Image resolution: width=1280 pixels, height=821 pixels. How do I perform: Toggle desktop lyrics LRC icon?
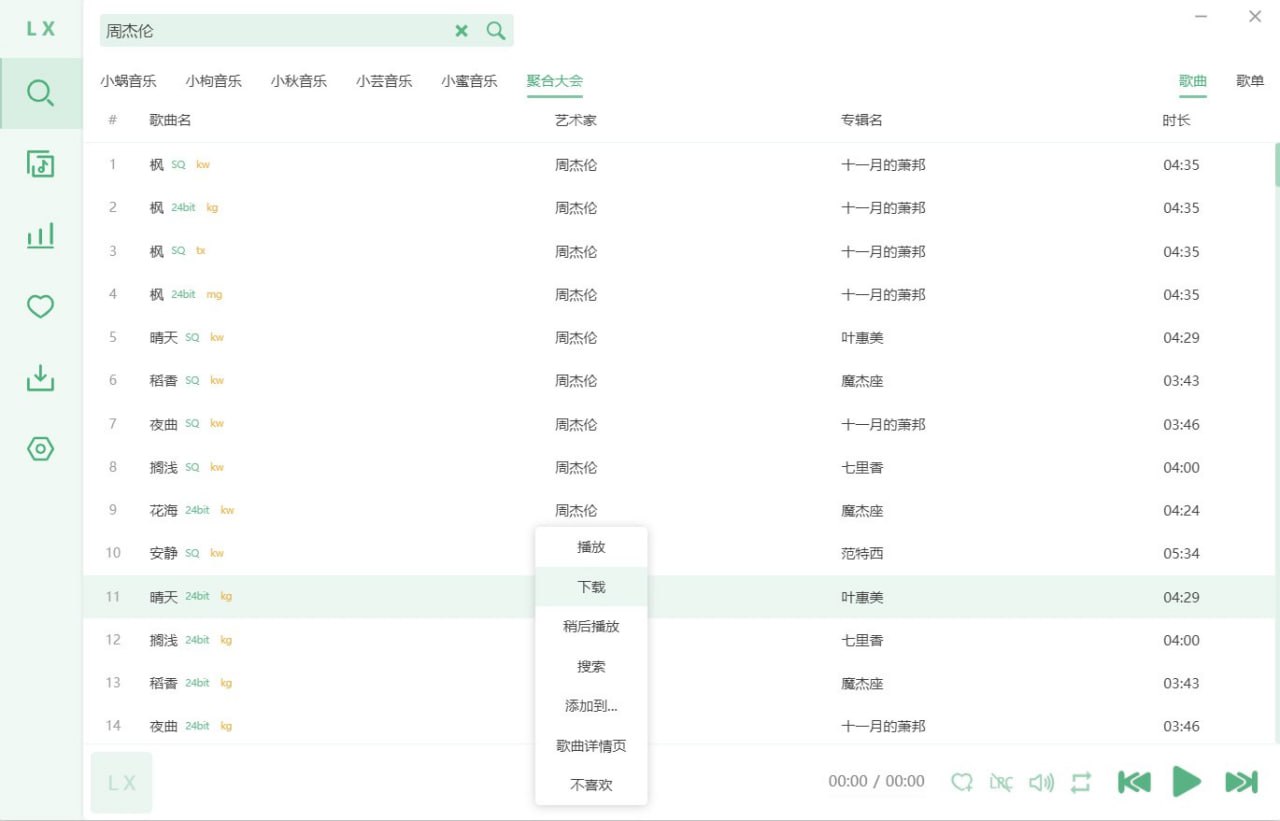[x=1001, y=782]
